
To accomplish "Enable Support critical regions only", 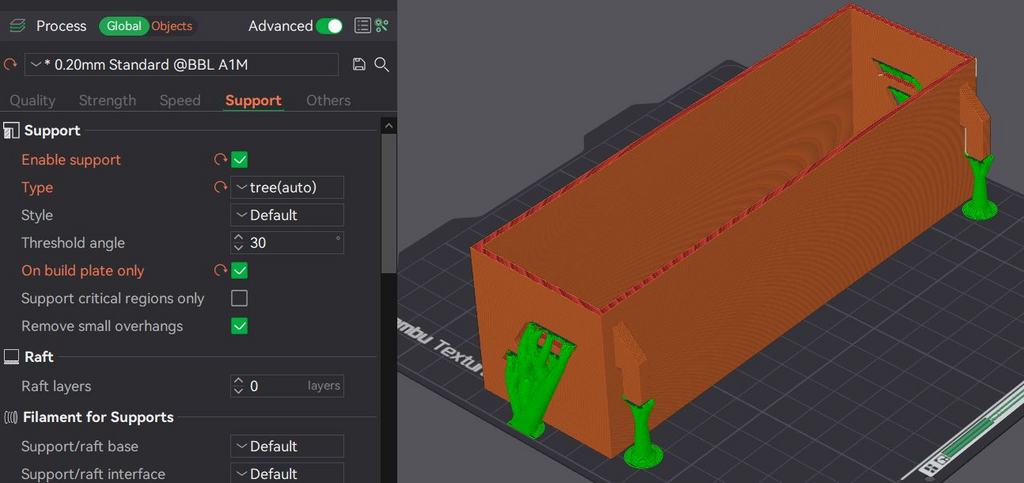I will click(x=240, y=298).
